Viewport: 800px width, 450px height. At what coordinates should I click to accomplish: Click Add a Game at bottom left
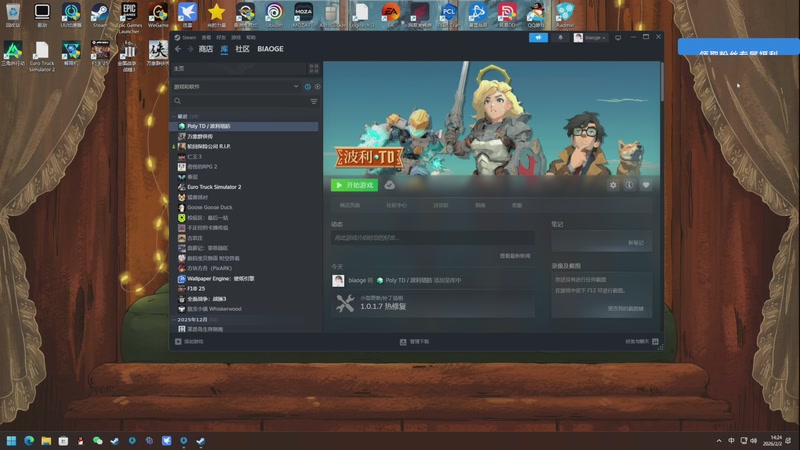(189, 342)
